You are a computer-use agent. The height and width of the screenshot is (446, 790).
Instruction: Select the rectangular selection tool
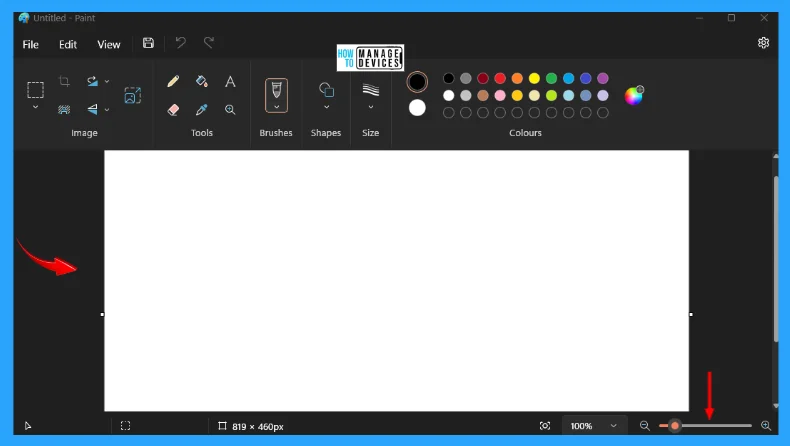(35, 90)
